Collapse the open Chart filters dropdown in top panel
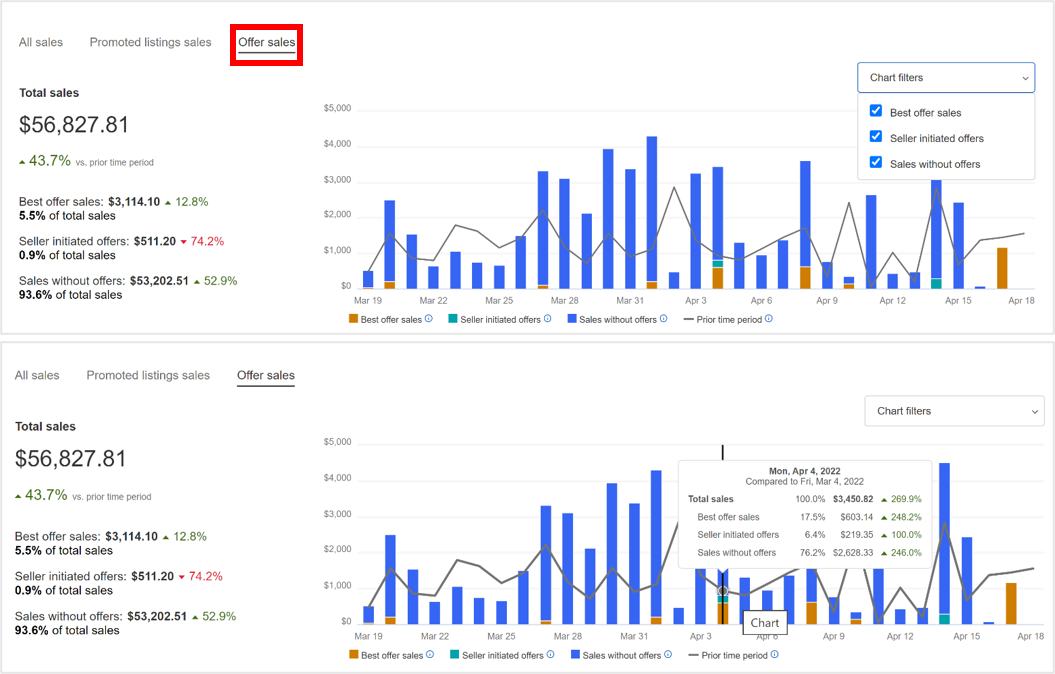 tap(945, 78)
